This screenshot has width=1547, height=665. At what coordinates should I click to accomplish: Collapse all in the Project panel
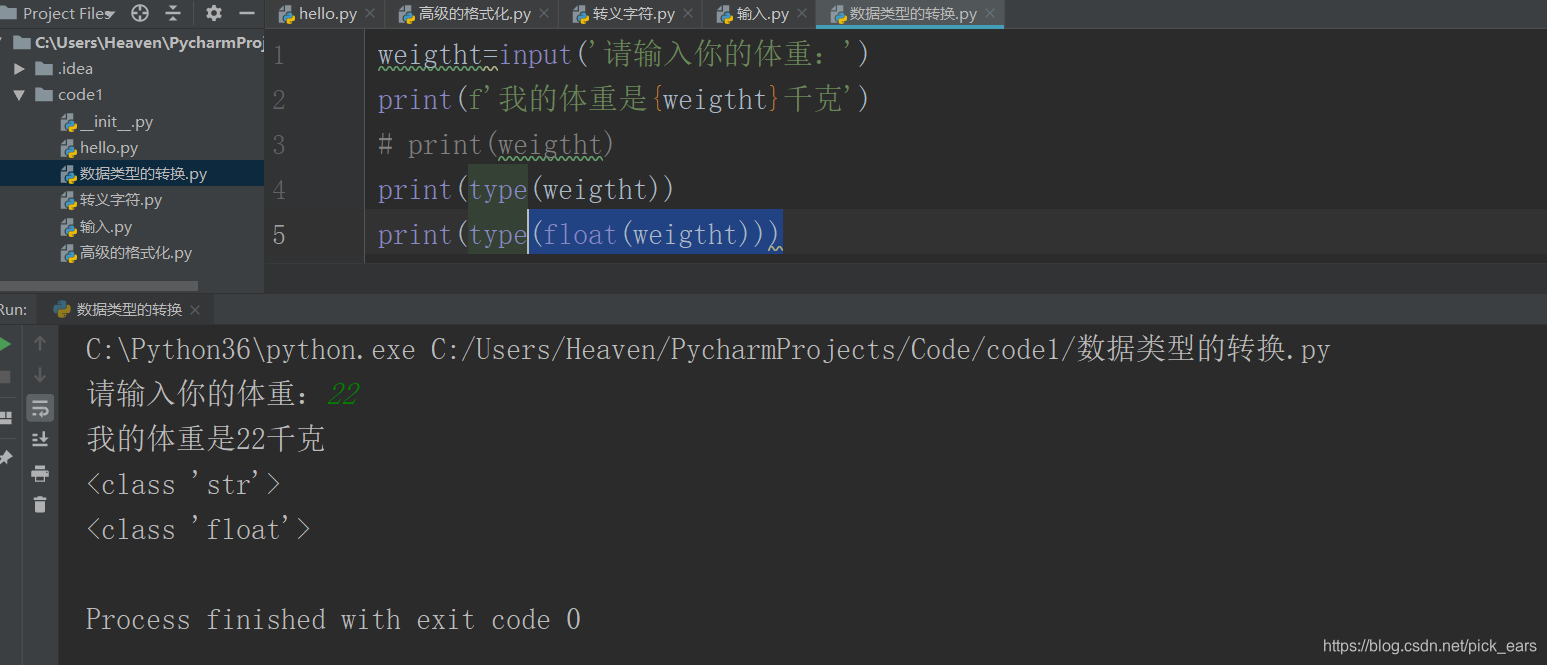pyautogui.click(x=173, y=13)
